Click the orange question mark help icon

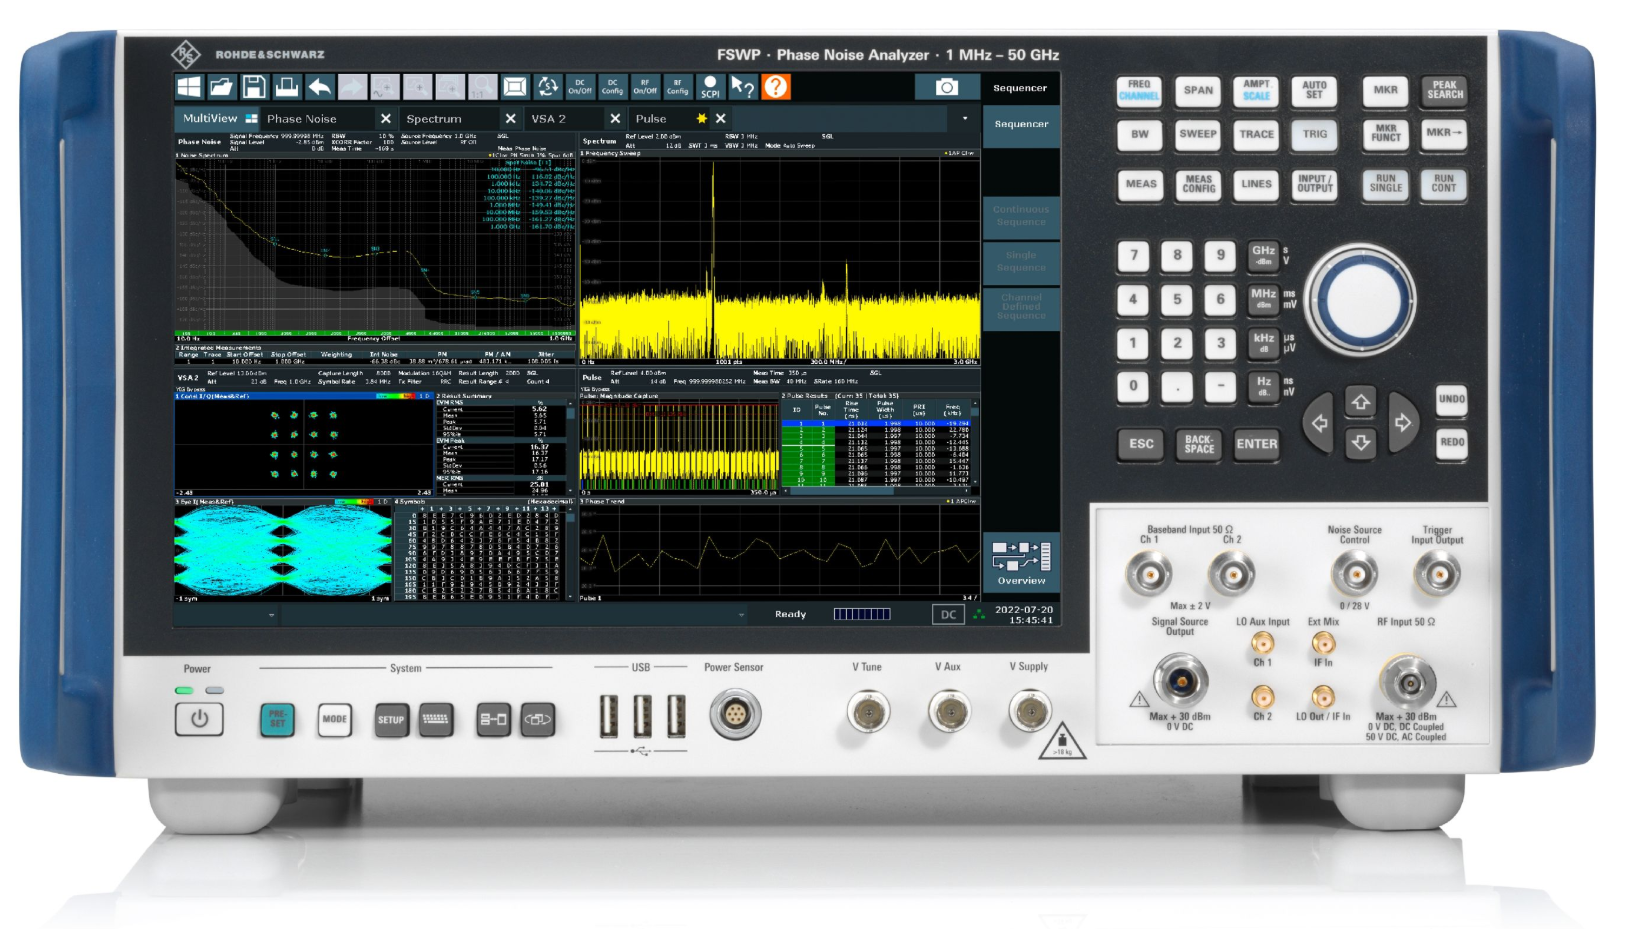tap(776, 88)
